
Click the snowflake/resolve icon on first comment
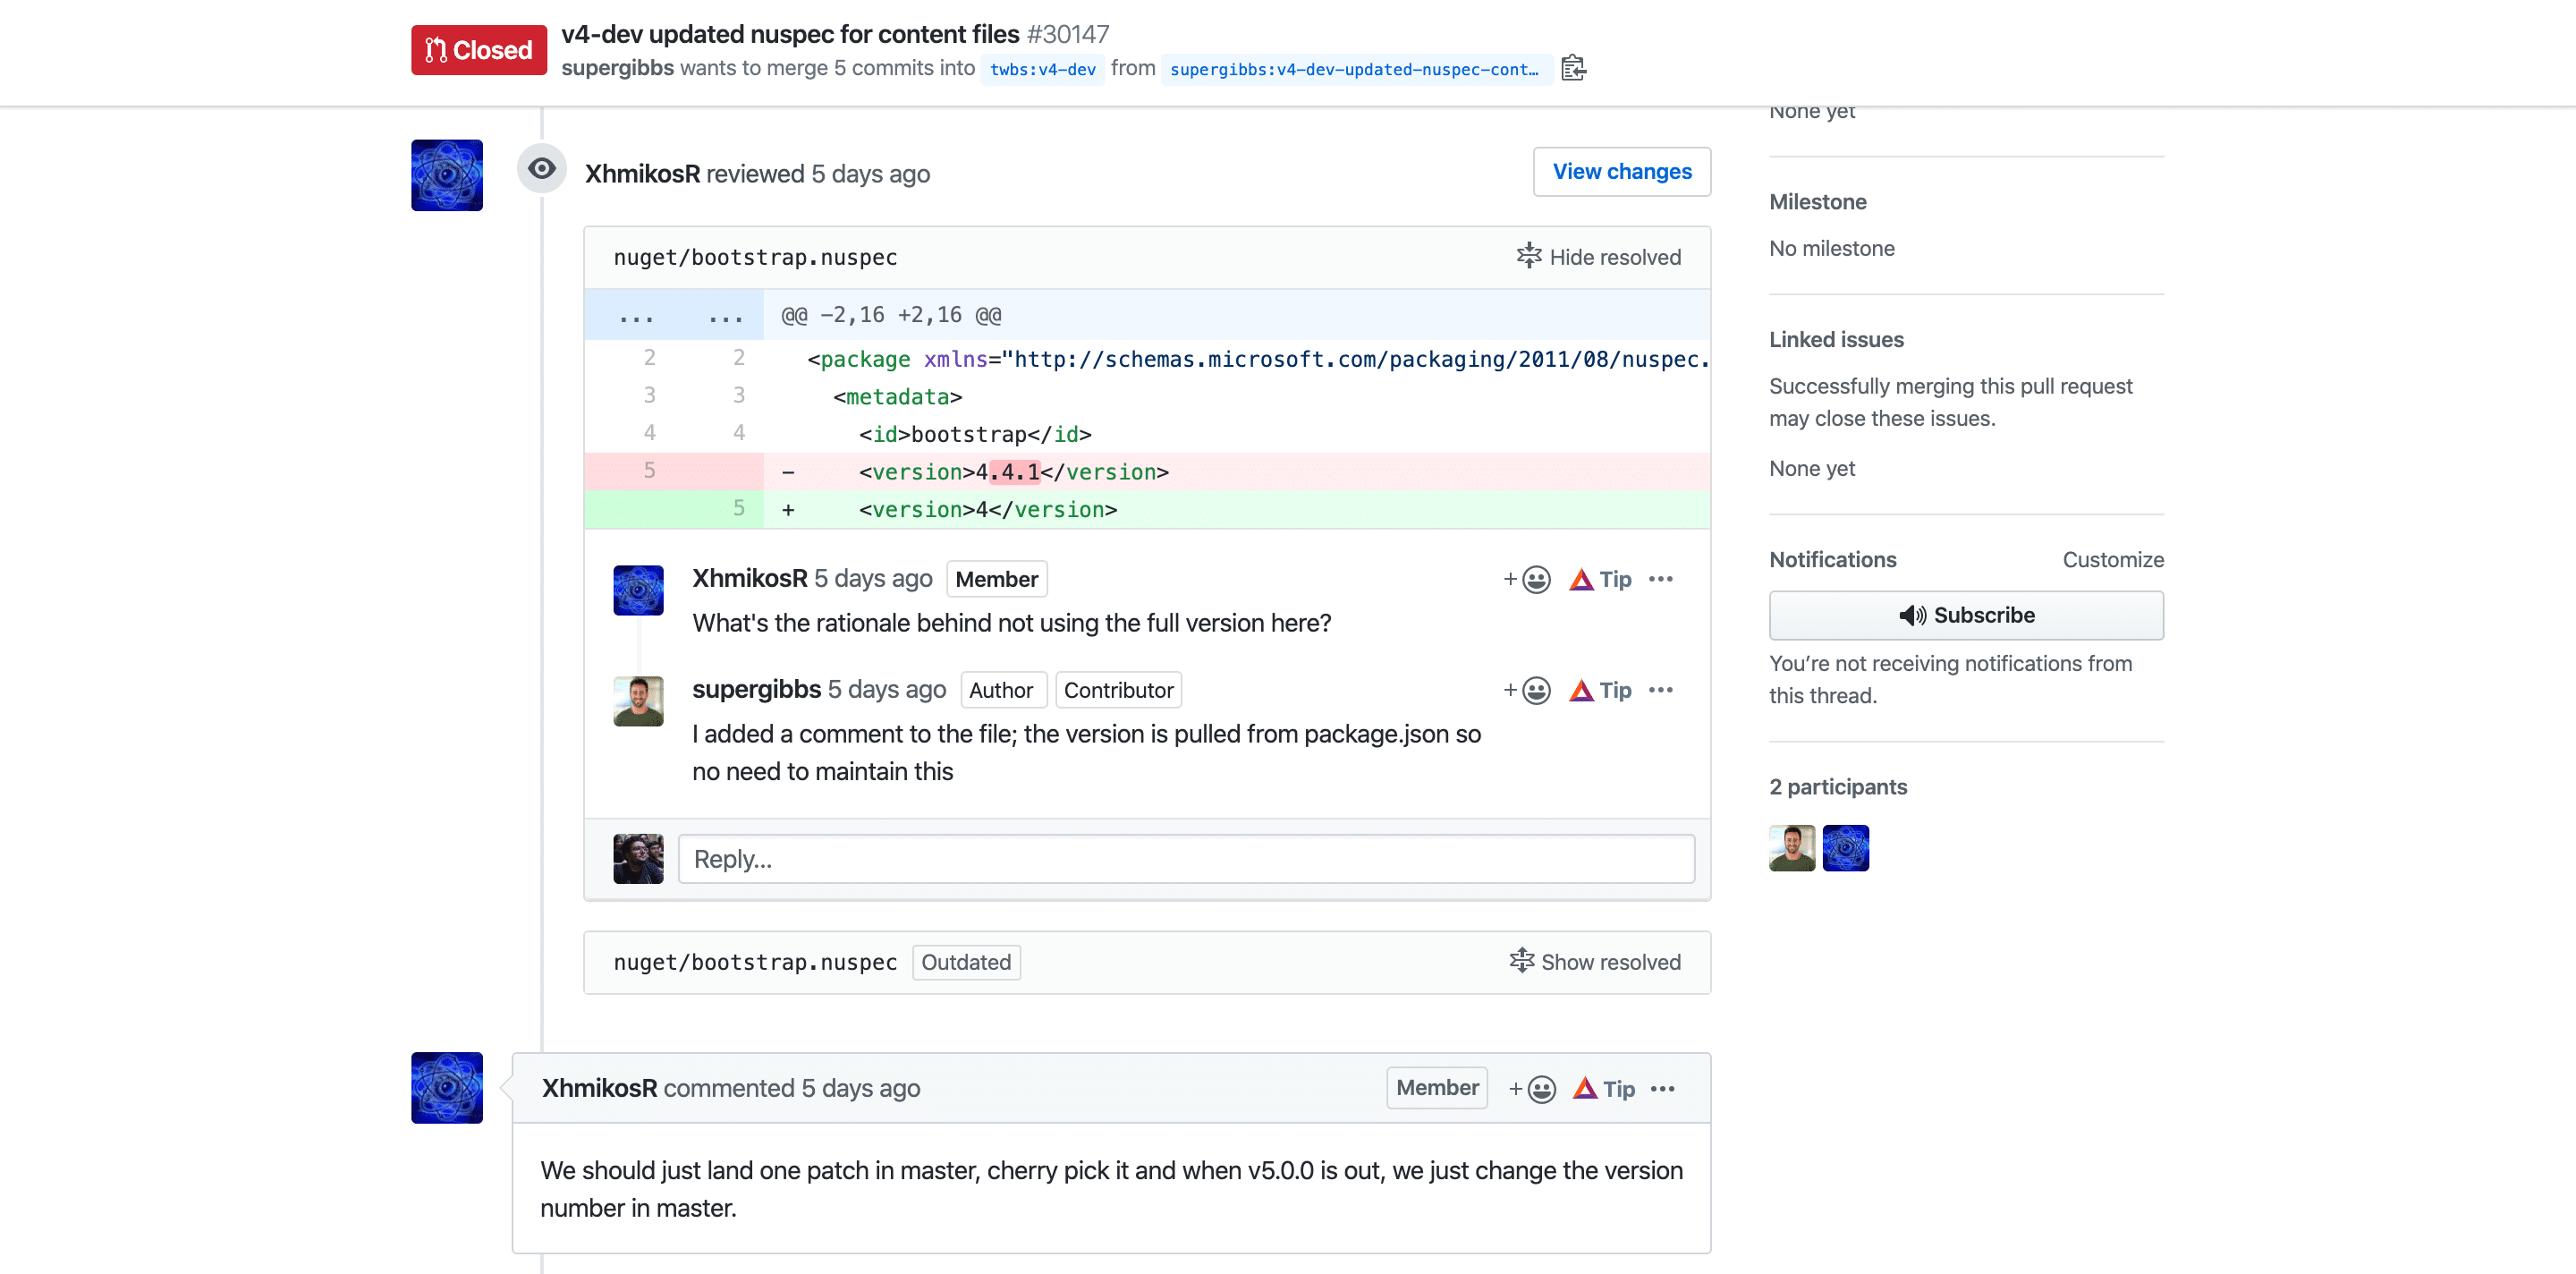pyautogui.click(x=1526, y=257)
